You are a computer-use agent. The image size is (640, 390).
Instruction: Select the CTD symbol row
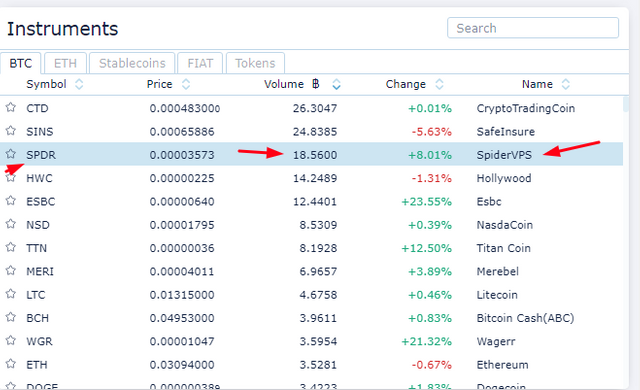pos(37,109)
